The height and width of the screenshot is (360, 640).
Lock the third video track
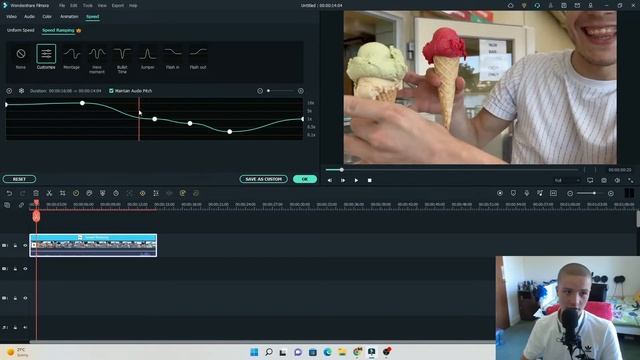coord(15,298)
